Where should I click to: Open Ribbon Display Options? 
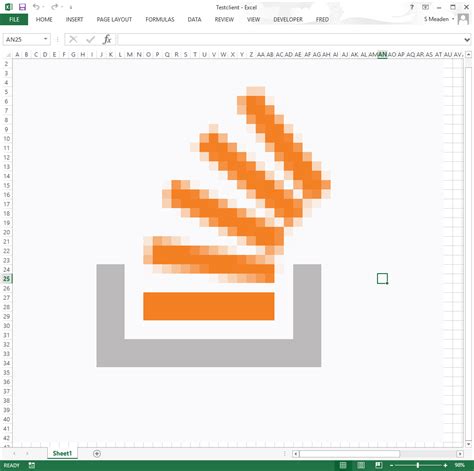[x=425, y=7]
